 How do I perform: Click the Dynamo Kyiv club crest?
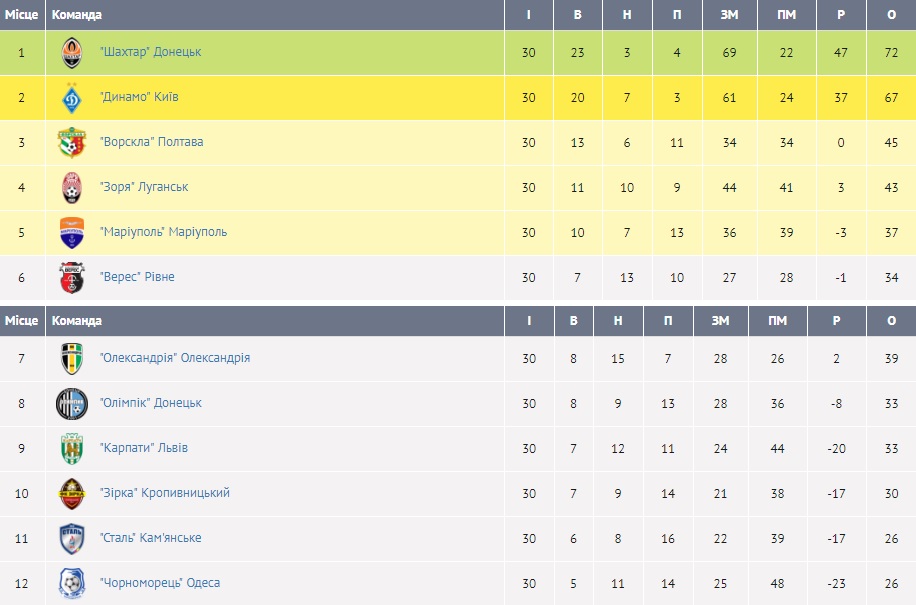(x=72, y=98)
